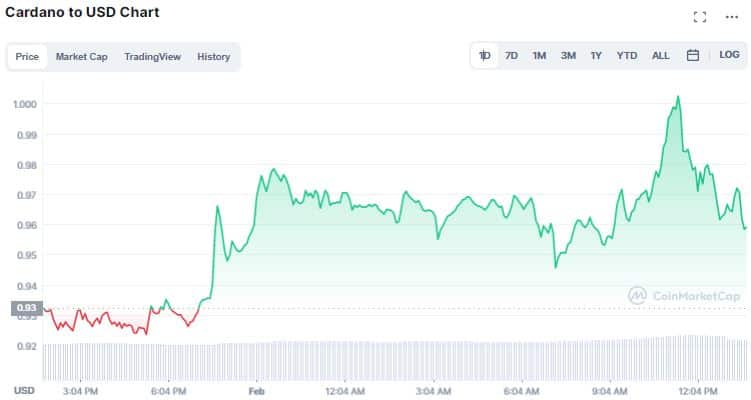Open the three-dot more options menu

click(x=731, y=17)
